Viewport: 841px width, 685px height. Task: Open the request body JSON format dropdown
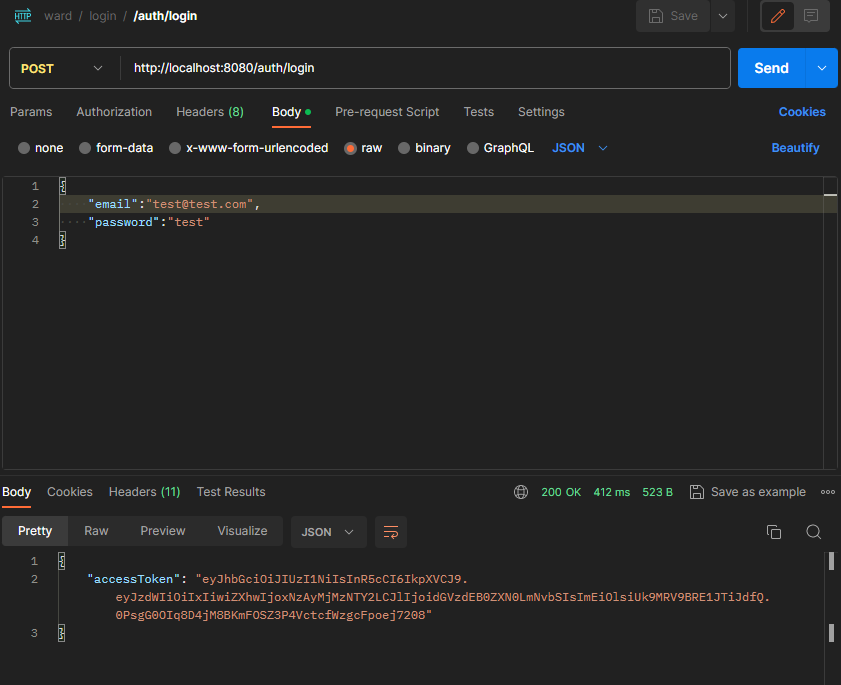[580, 148]
